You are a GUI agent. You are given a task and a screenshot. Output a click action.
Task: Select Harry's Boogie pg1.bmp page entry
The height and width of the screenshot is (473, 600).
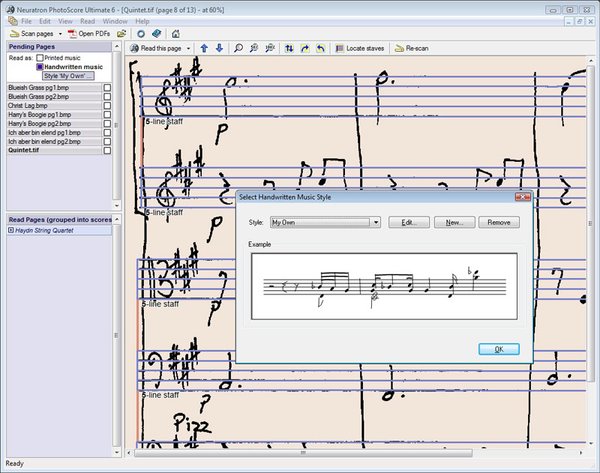54,114
